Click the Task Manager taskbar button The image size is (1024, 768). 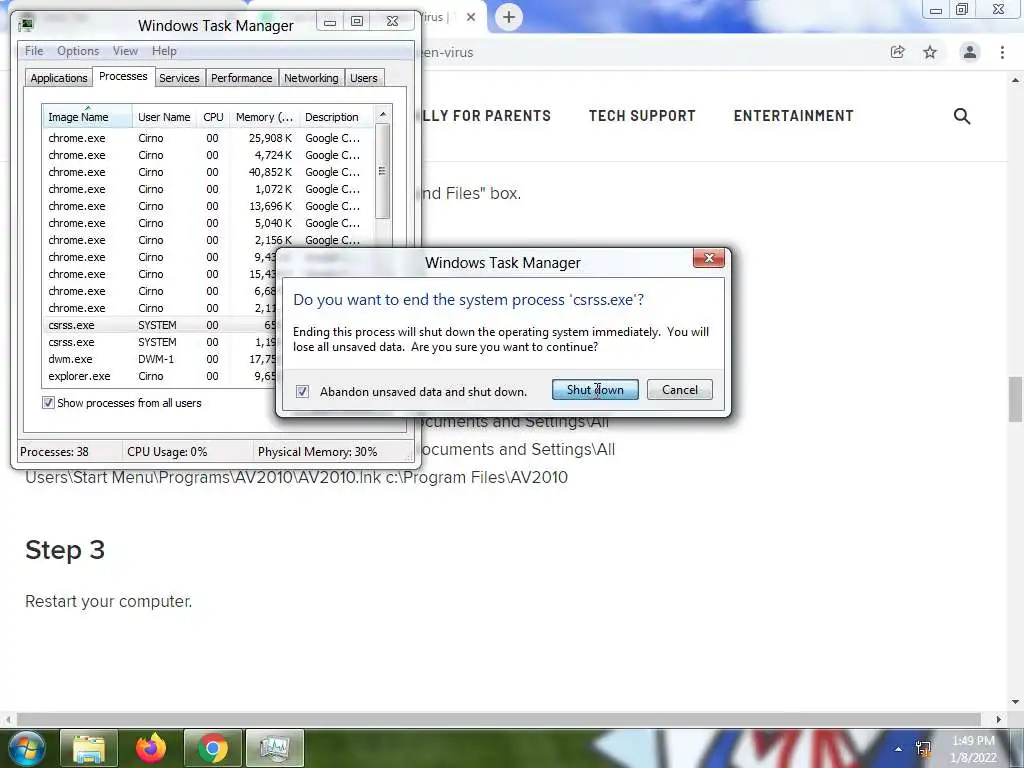(274, 748)
